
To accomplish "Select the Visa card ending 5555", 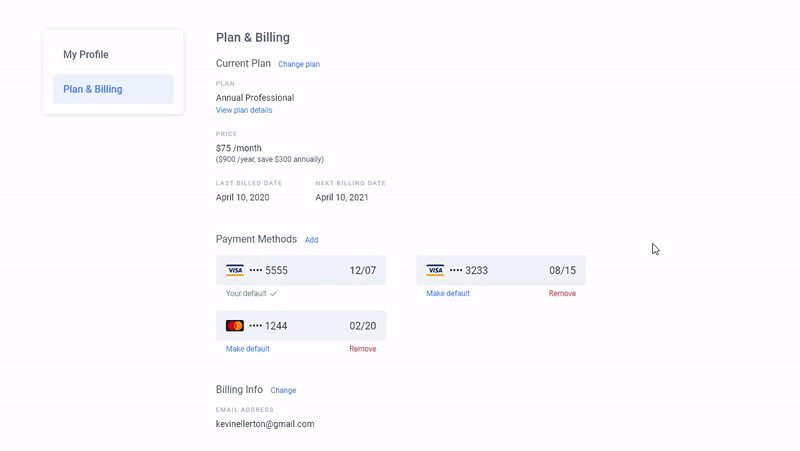I will pos(301,270).
